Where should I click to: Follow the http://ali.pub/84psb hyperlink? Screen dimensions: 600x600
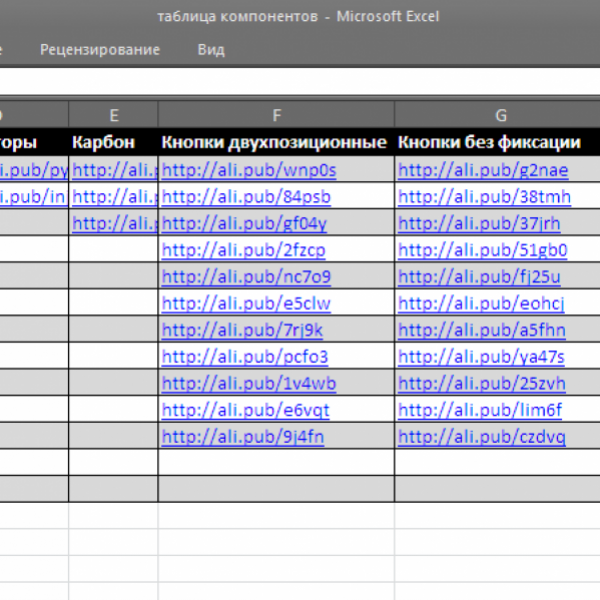pyautogui.click(x=246, y=196)
